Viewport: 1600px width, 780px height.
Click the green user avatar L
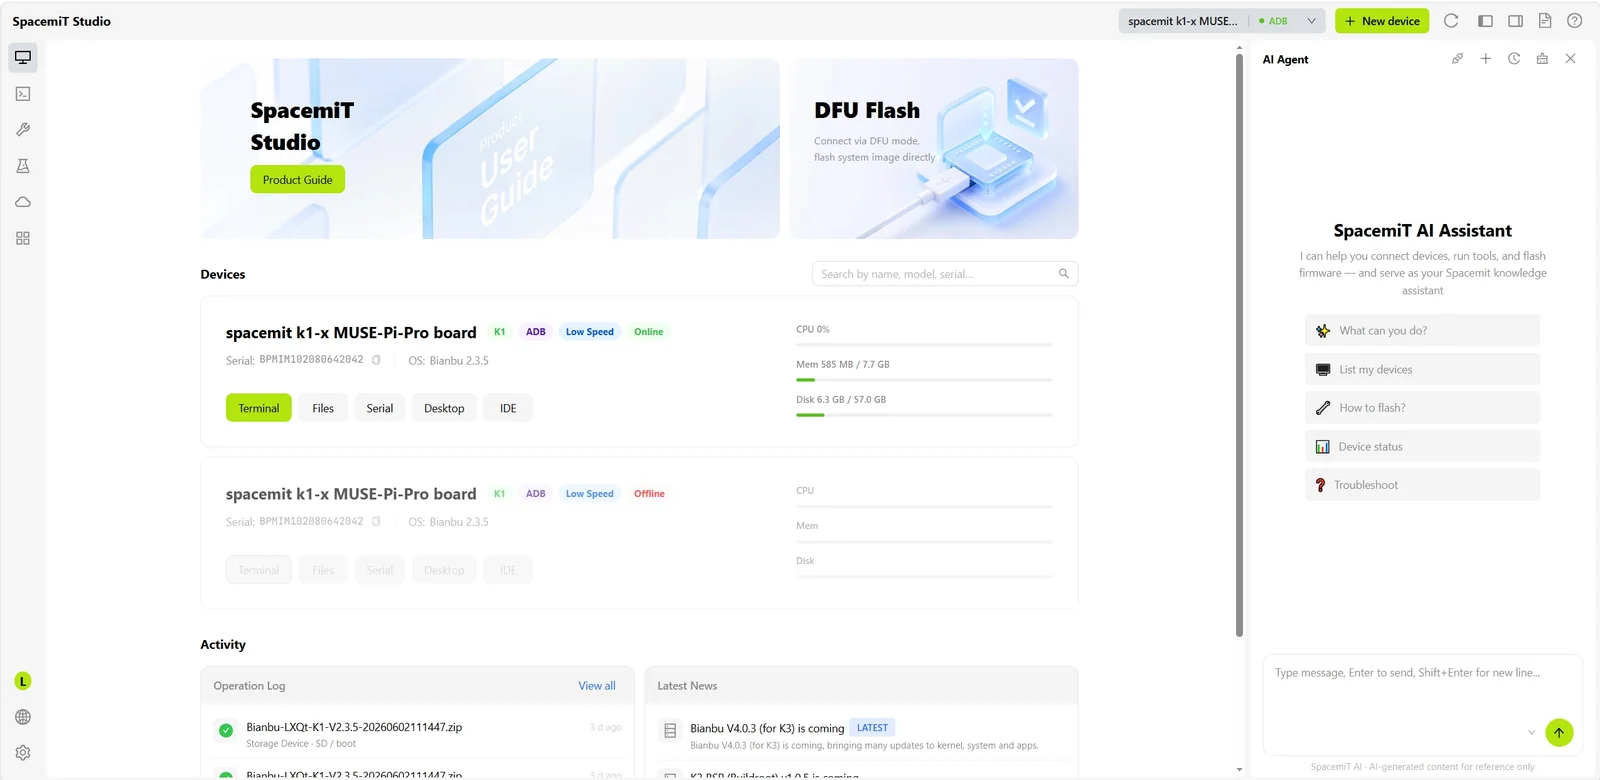point(23,681)
